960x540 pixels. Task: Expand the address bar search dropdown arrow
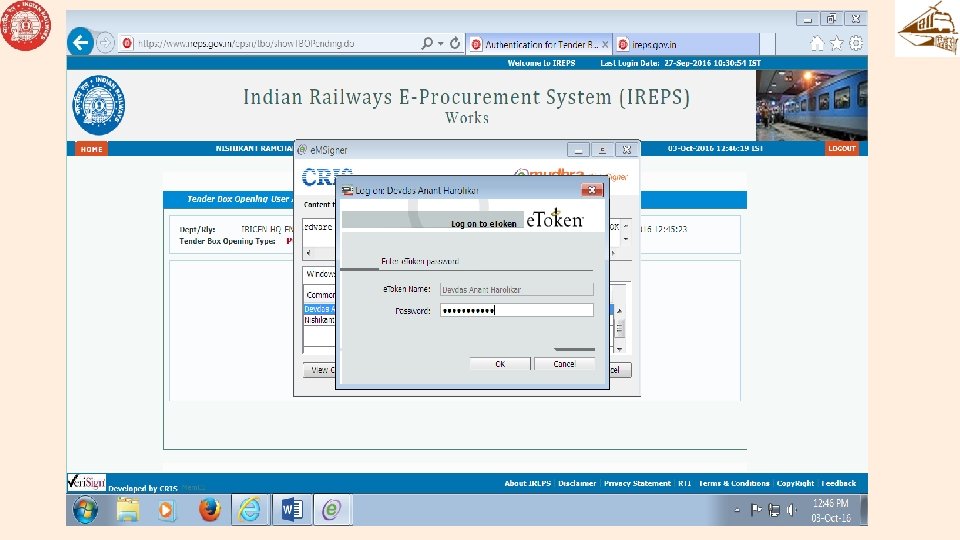(x=440, y=43)
